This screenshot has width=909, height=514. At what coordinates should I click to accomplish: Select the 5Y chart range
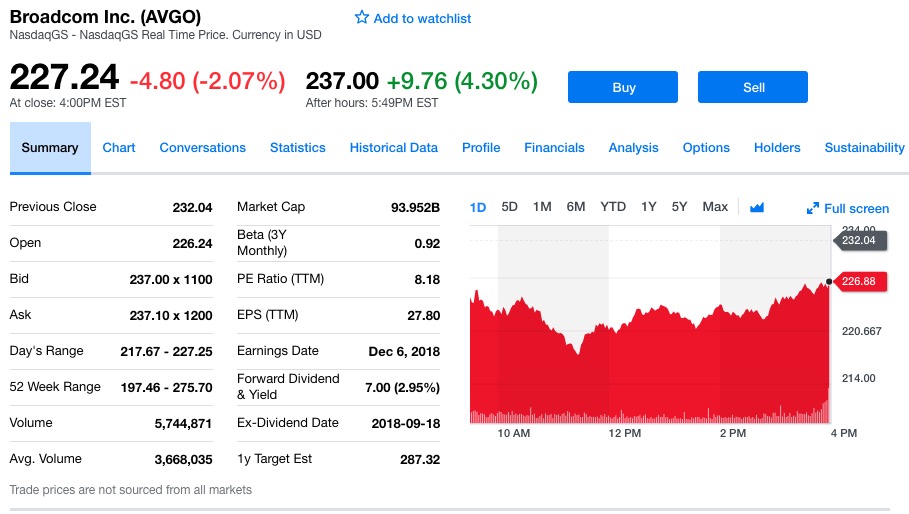(679, 207)
